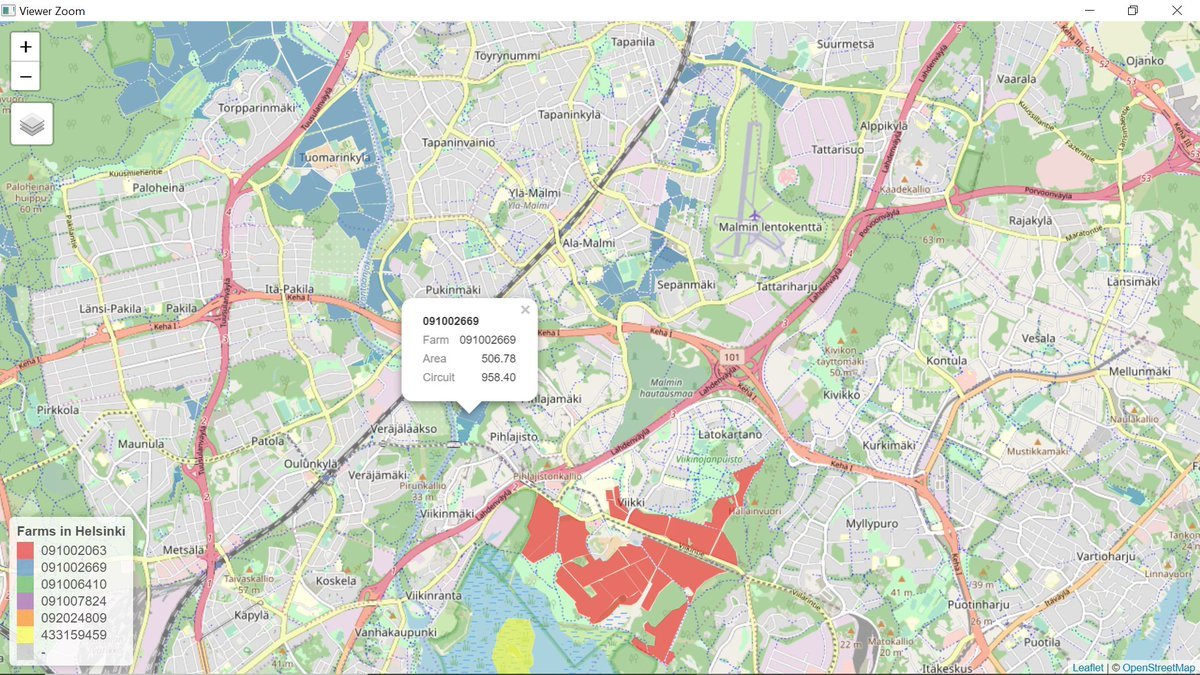Click the Viewer Zoom app icon in title bar
This screenshot has height=675, width=1200.
tap(9, 10)
